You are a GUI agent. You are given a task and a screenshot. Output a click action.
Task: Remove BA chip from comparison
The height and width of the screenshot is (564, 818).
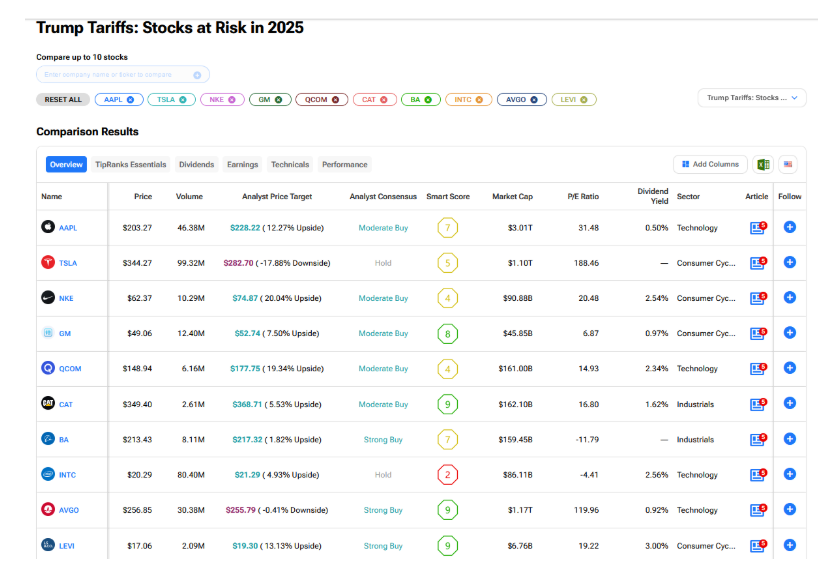click(428, 100)
